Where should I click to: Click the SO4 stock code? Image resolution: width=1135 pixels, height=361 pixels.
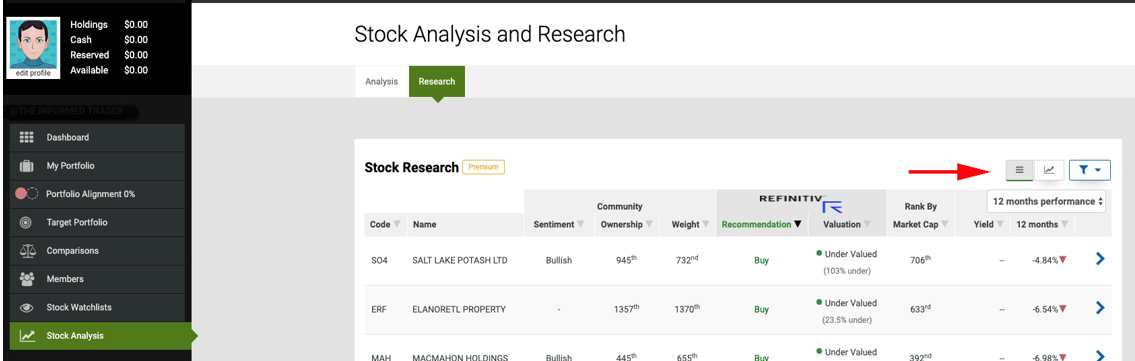tap(379, 260)
